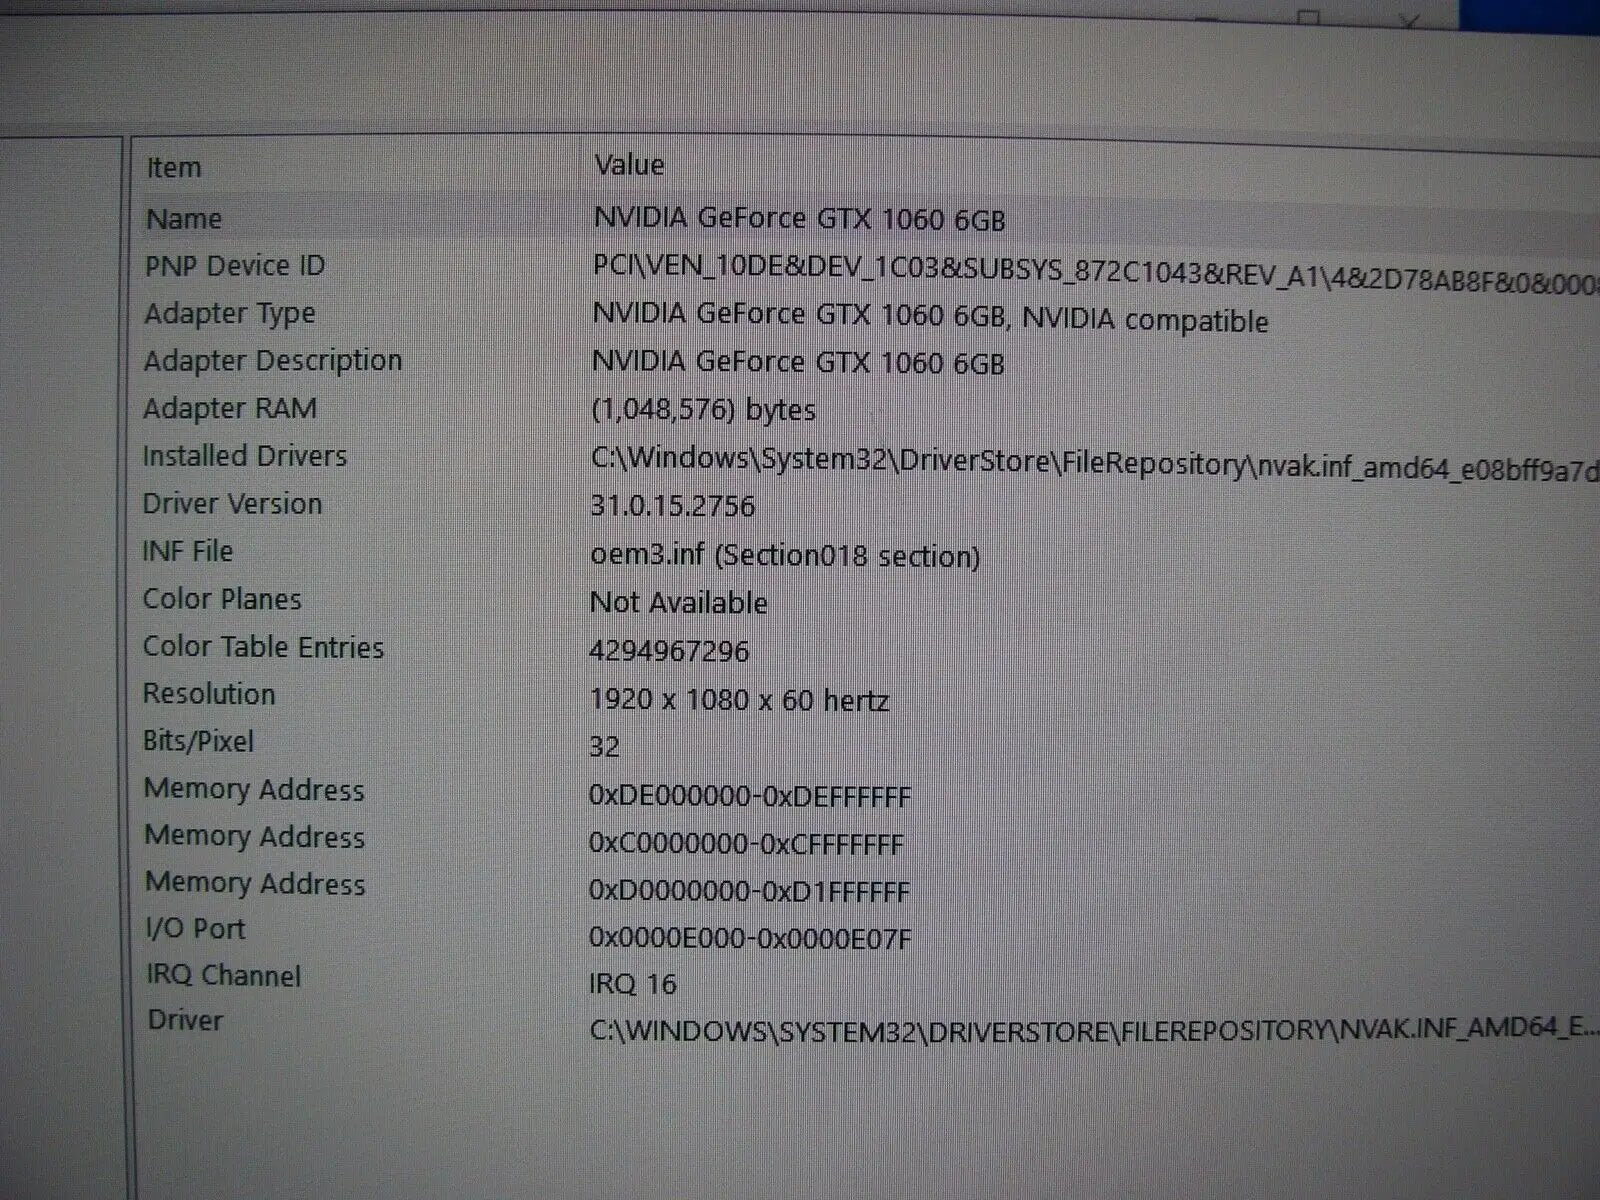The image size is (1600, 1200).
Task: Click the 1920 x 1080 x 60 hertz value
Action: pyautogui.click(x=739, y=699)
